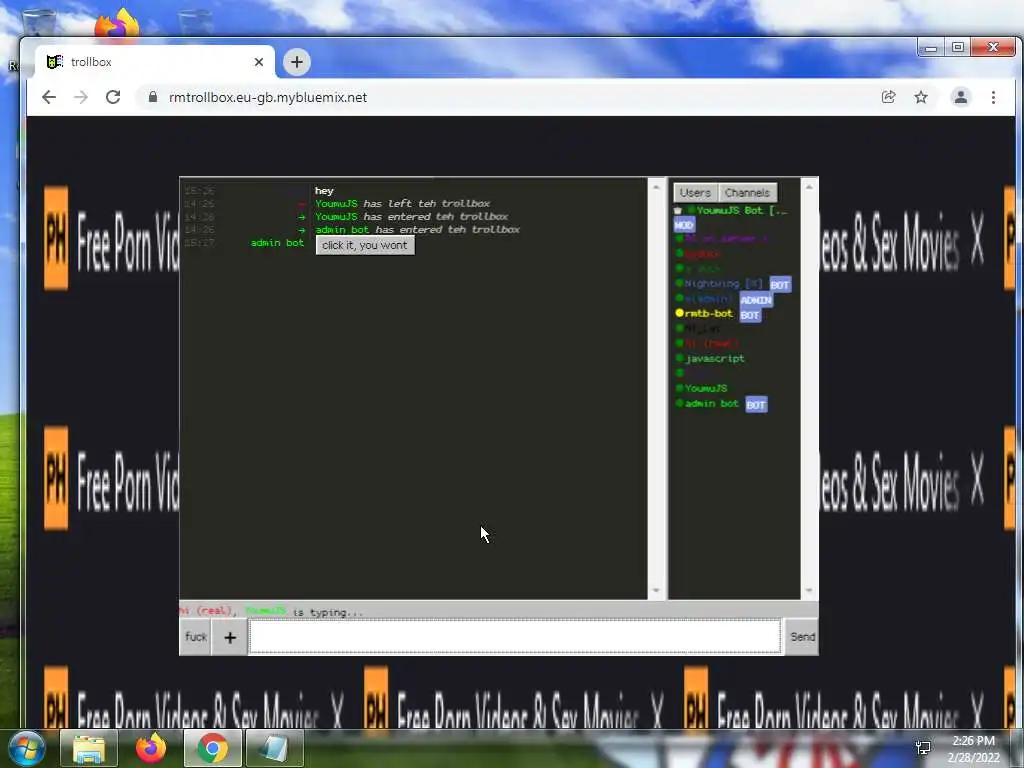Click the 'is typing...' status text

pyautogui.click(x=328, y=613)
